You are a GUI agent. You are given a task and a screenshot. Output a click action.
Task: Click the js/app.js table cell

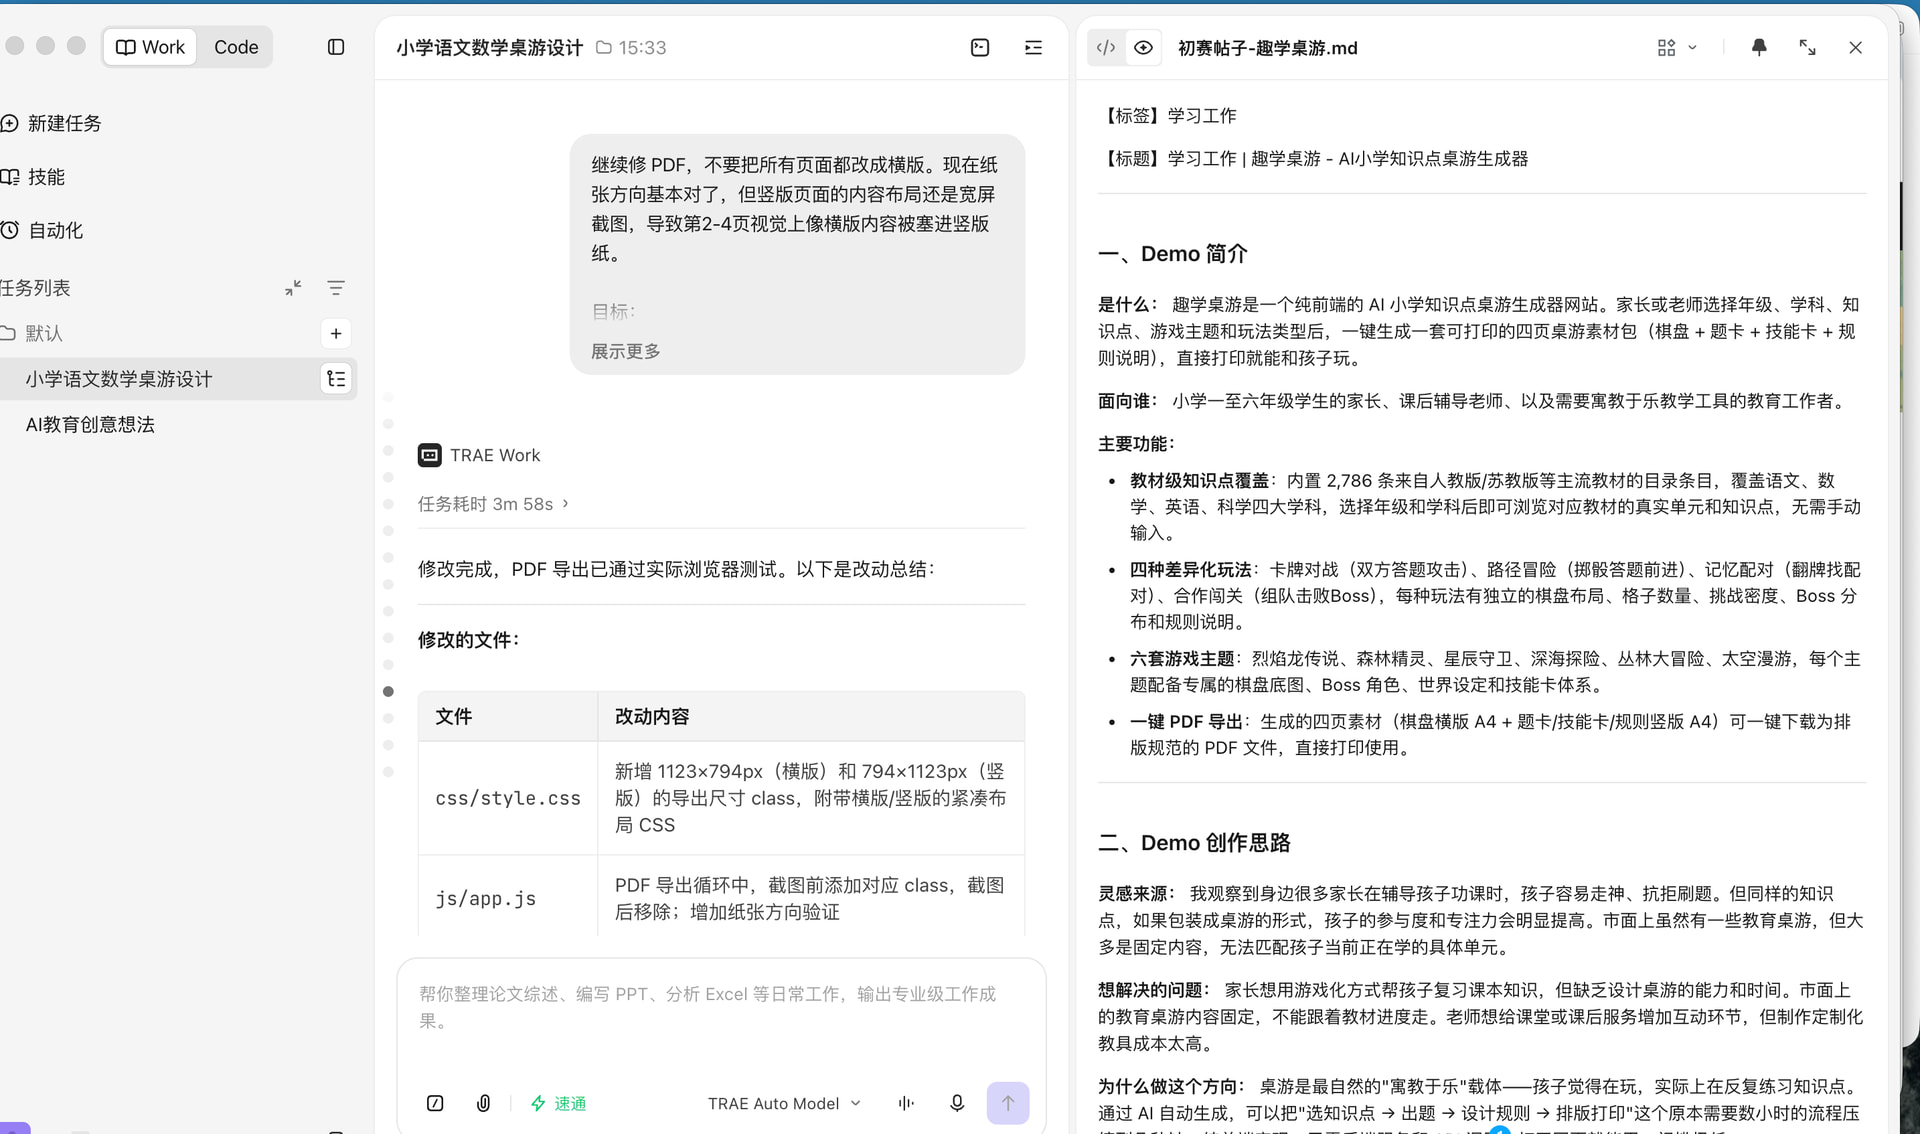(508, 898)
